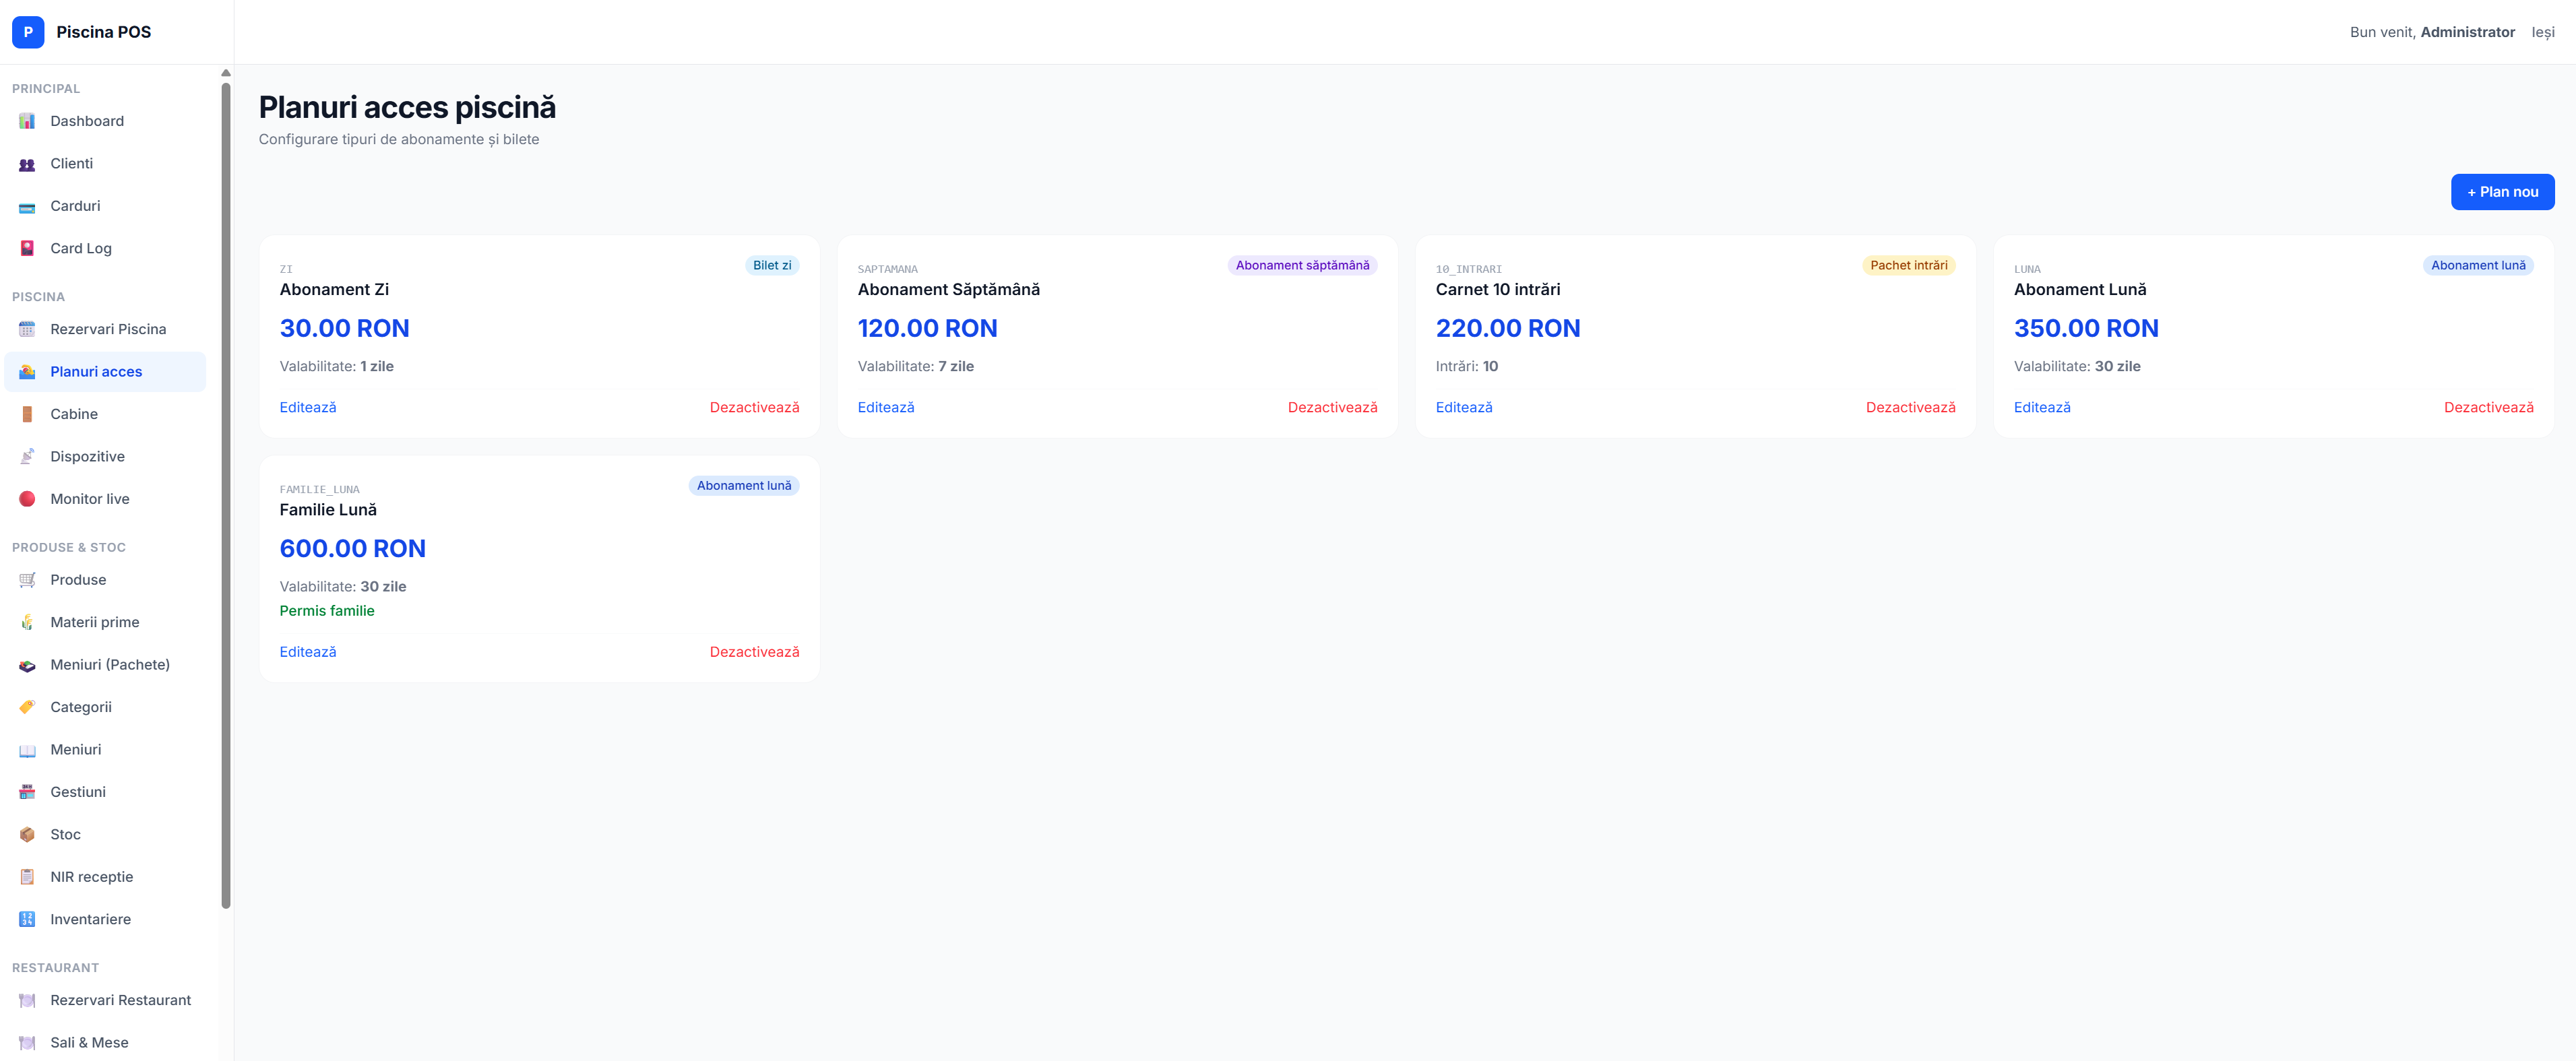Open Sali & Mese page

[x=105, y=1043]
